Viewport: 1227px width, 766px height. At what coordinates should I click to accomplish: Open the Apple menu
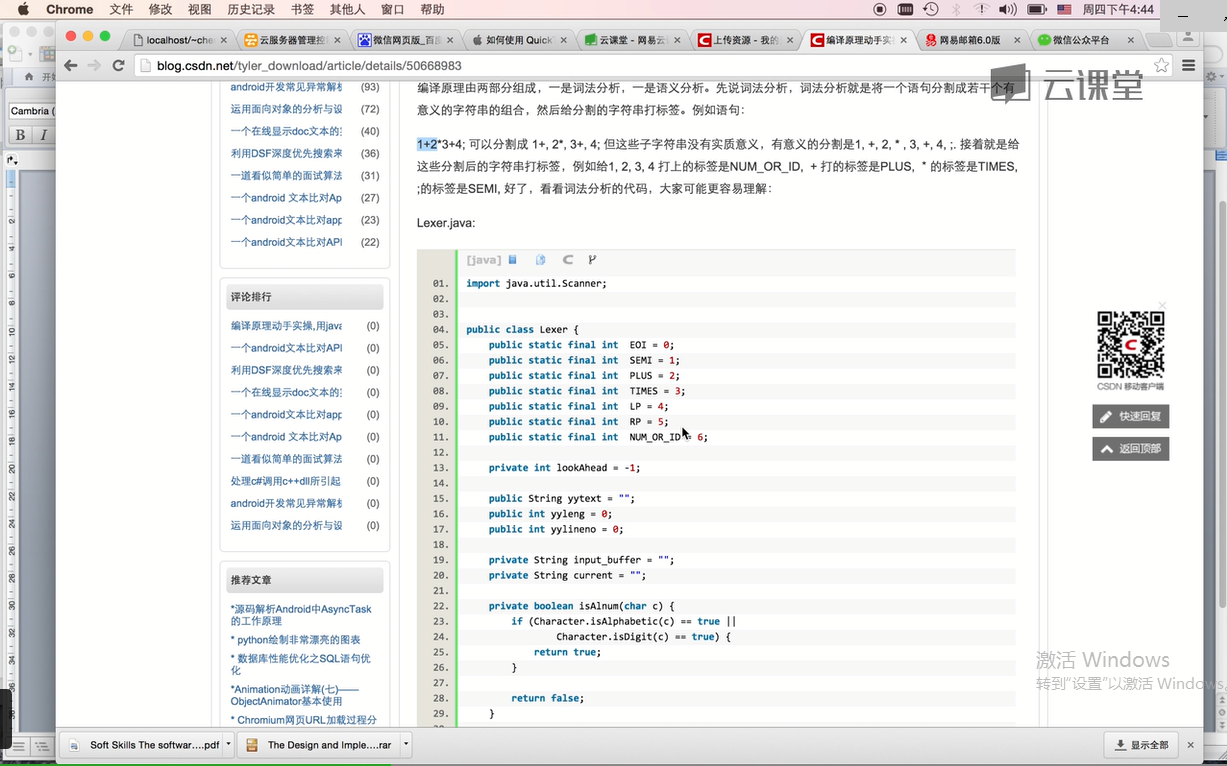[x=22, y=9]
